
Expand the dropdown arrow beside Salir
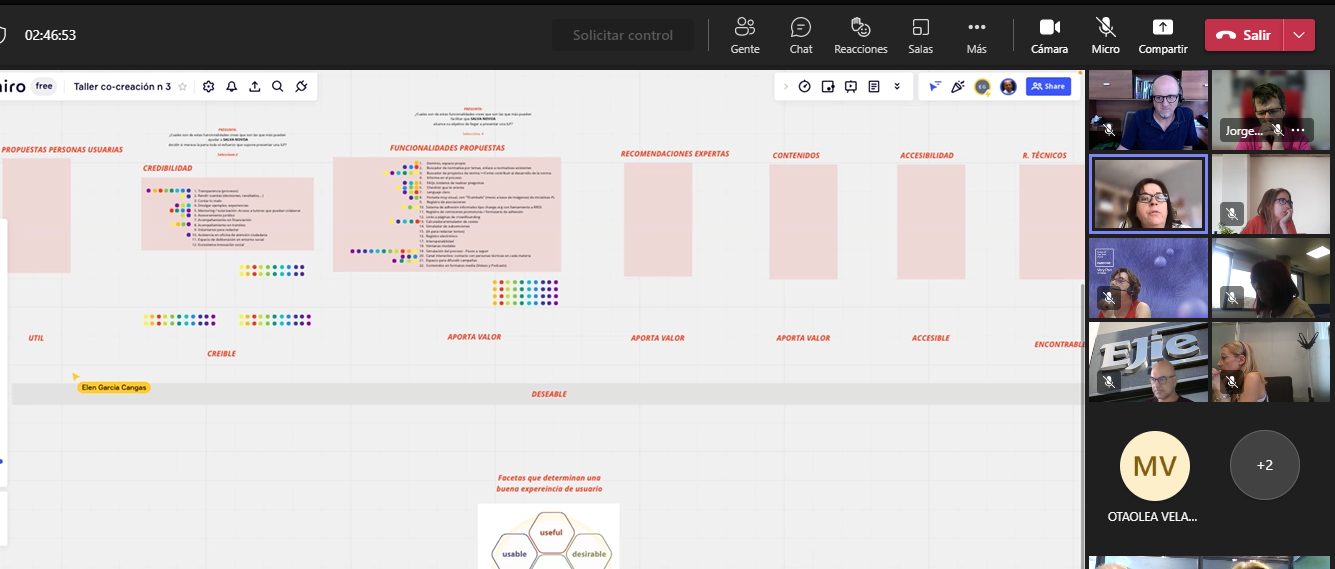tap(1298, 35)
